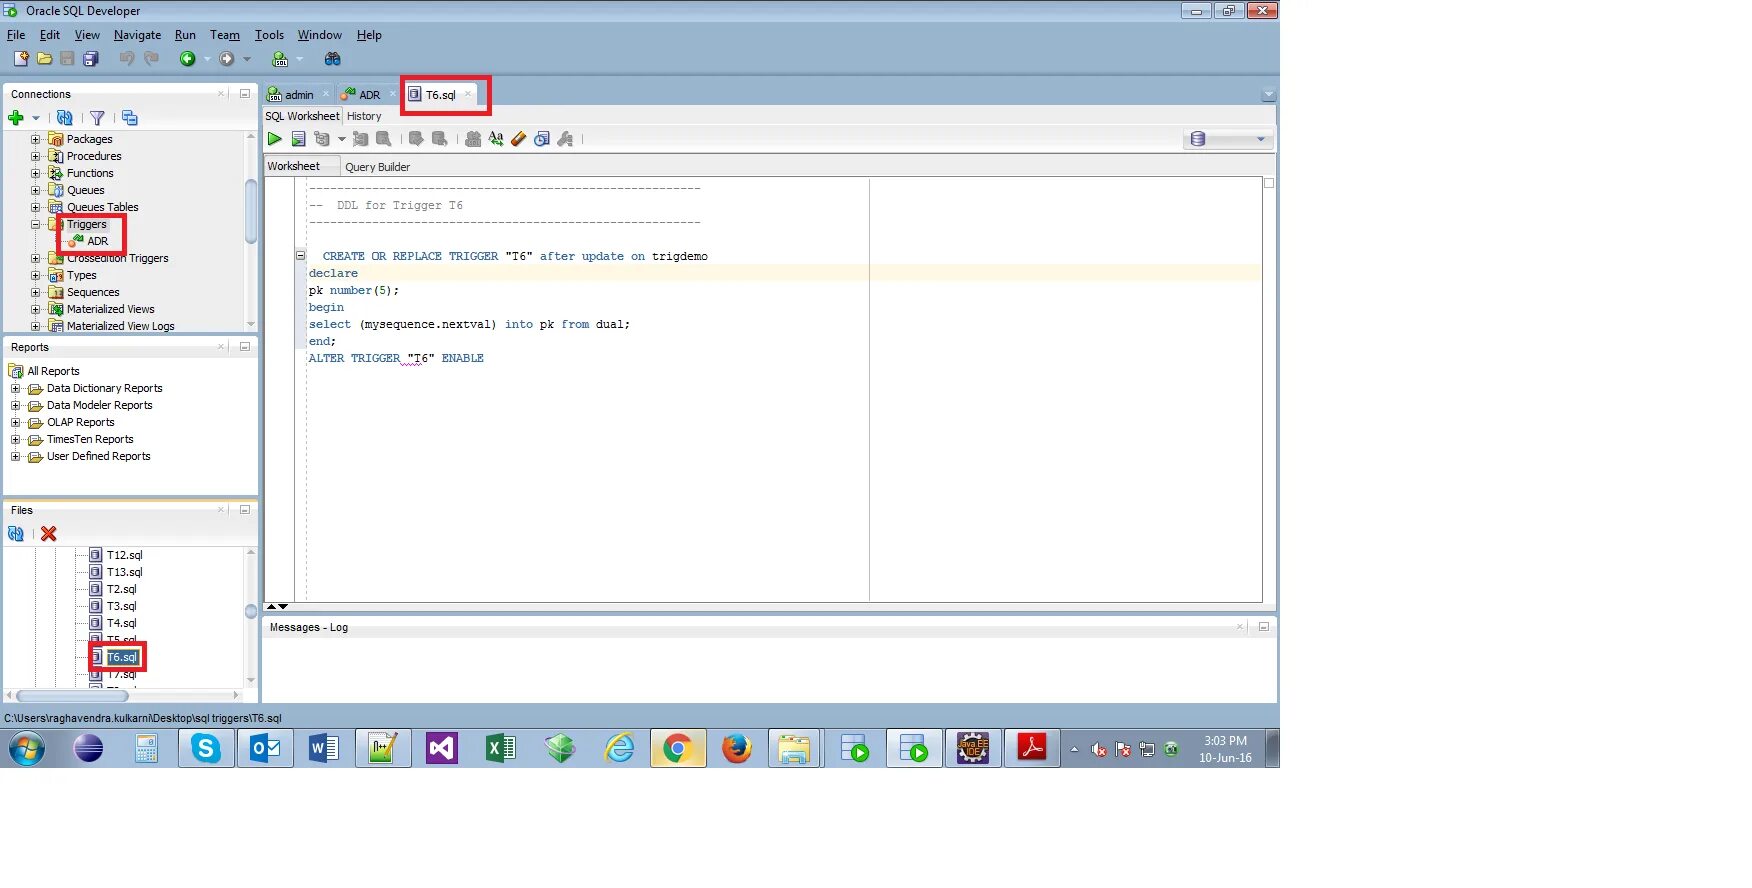Click the Schema Browser icon in Connections
Viewport: 1752px width, 888px height.
(130, 118)
